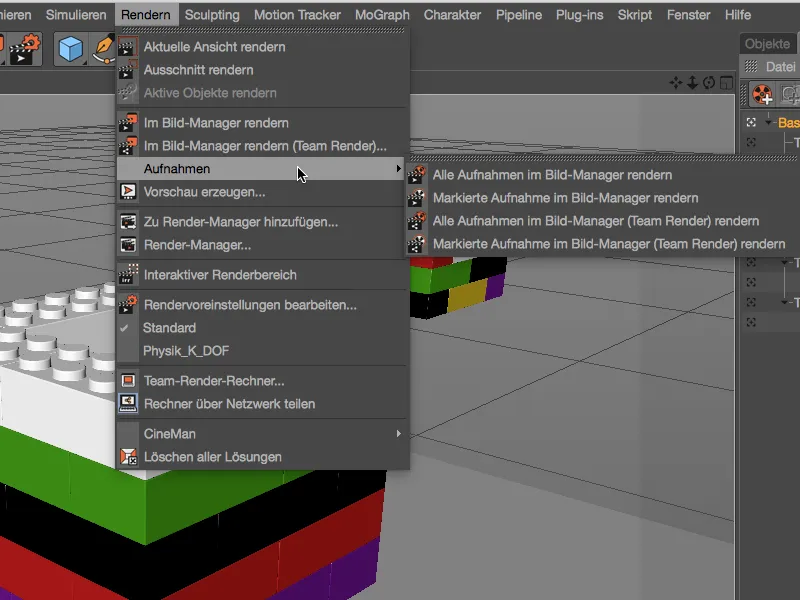The image size is (800, 600).
Task: Open the Simulieren menu
Action: (x=76, y=15)
